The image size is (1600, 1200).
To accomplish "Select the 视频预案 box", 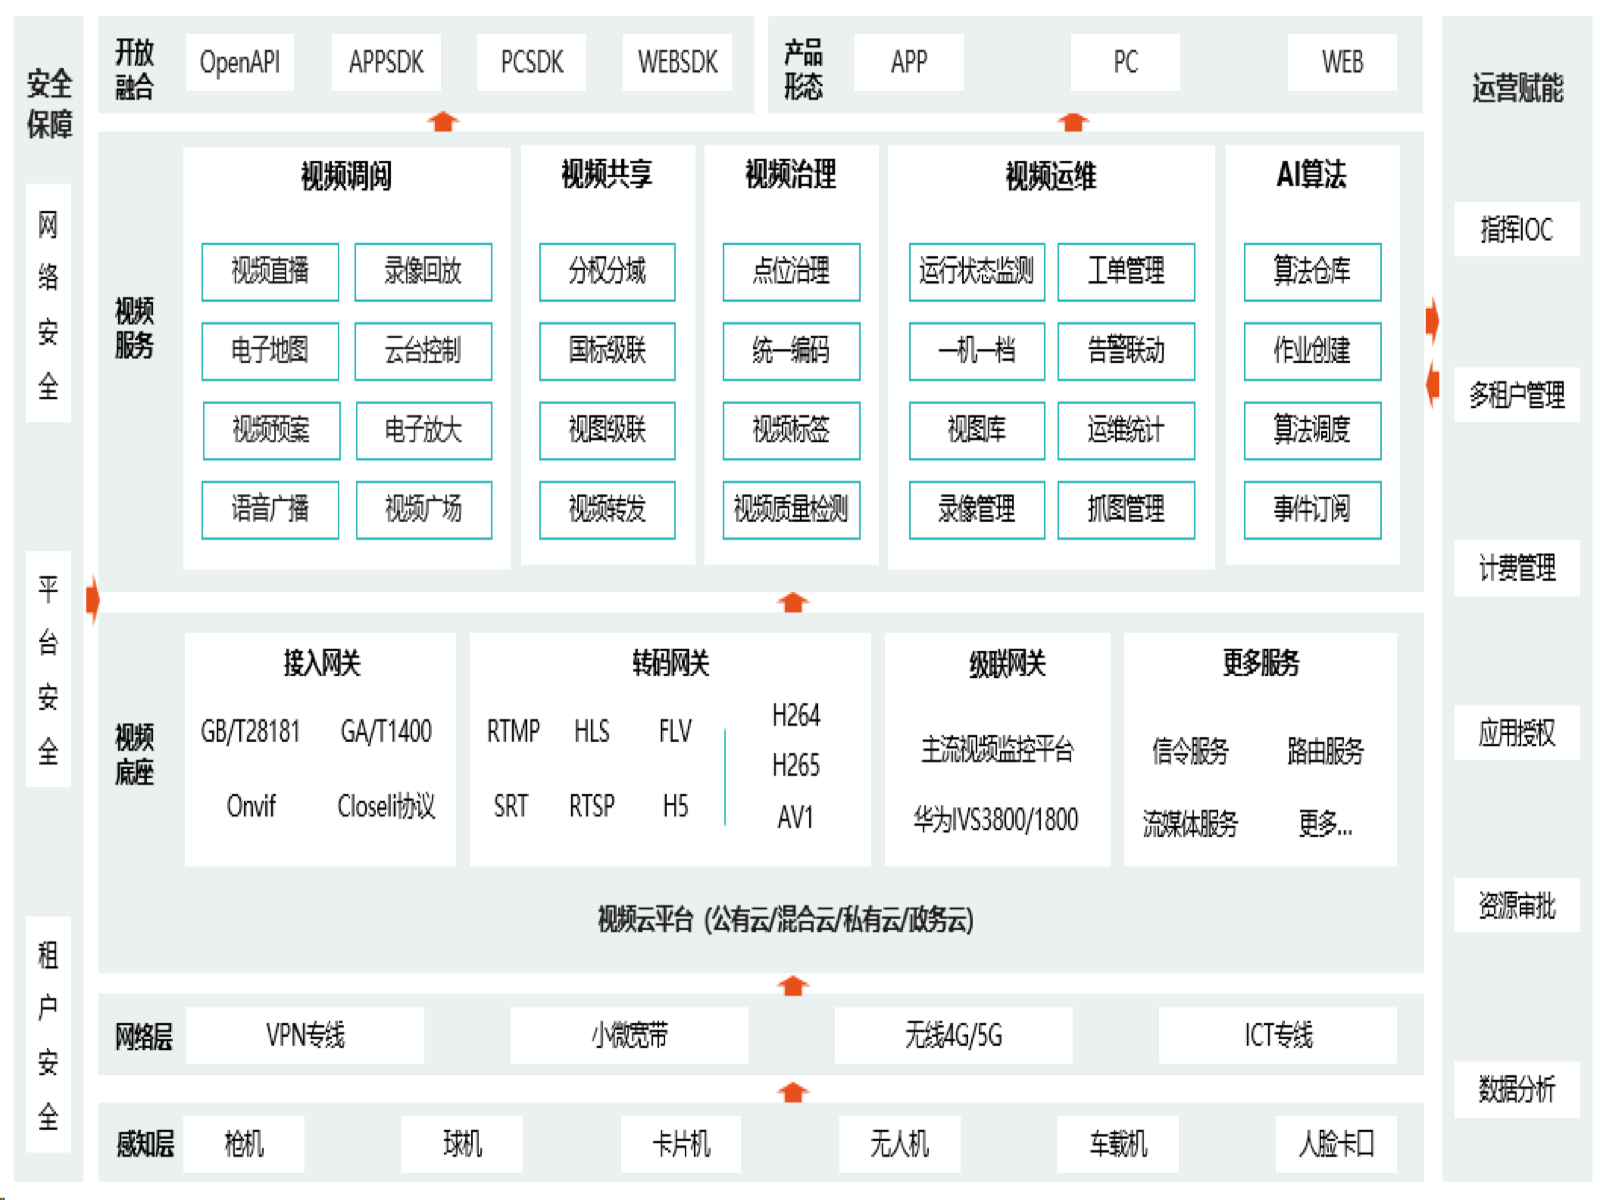I will tap(271, 430).
